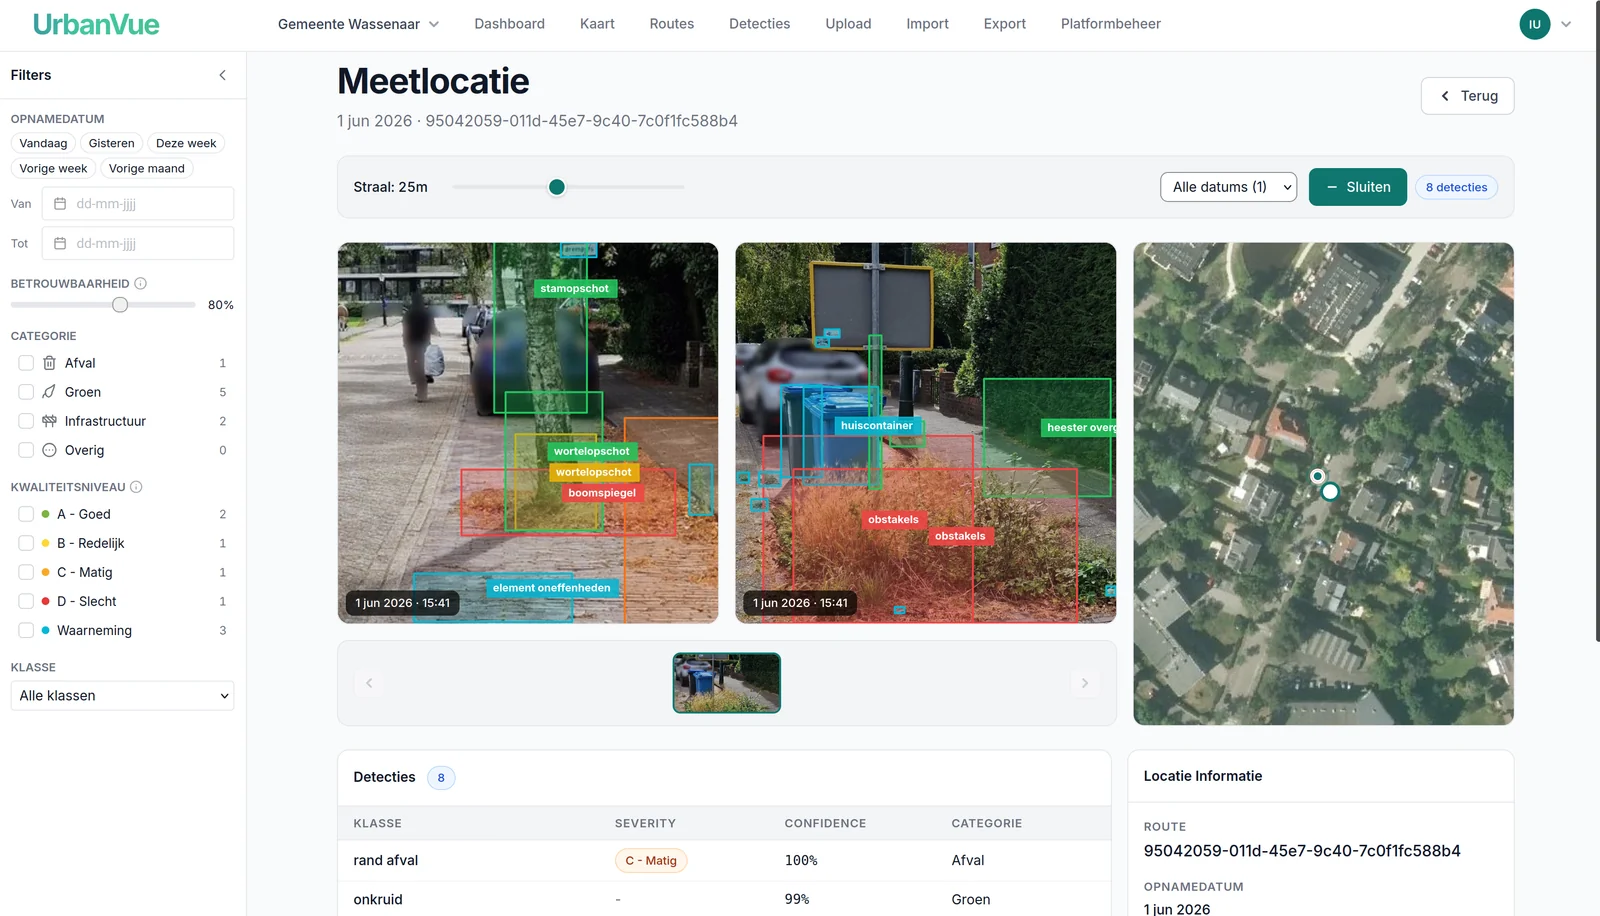Viewport: 1600px width, 916px height.
Task: Click the 'rand afval' table row
Action: (724, 861)
